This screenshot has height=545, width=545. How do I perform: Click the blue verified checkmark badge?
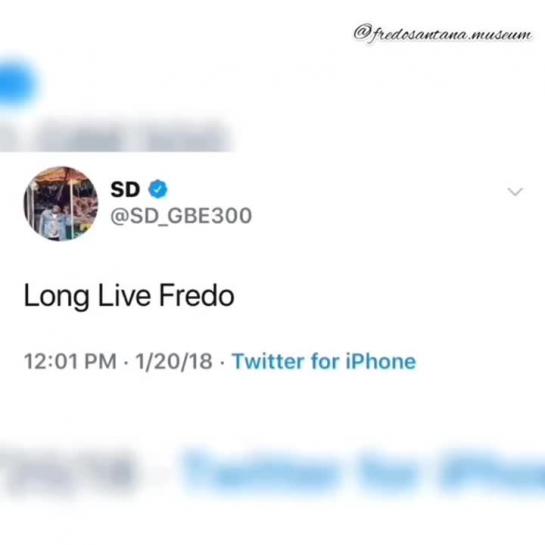[x=158, y=189]
